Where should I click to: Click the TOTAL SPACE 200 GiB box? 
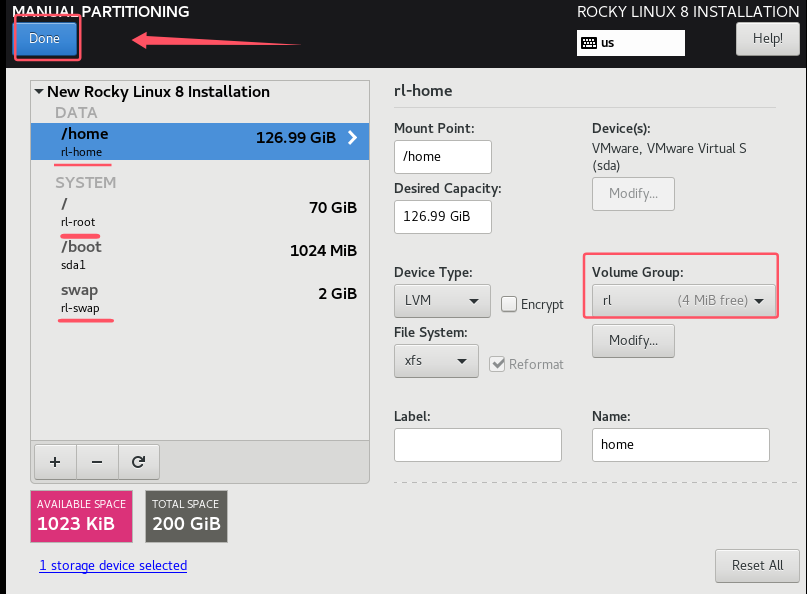pos(186,516)
